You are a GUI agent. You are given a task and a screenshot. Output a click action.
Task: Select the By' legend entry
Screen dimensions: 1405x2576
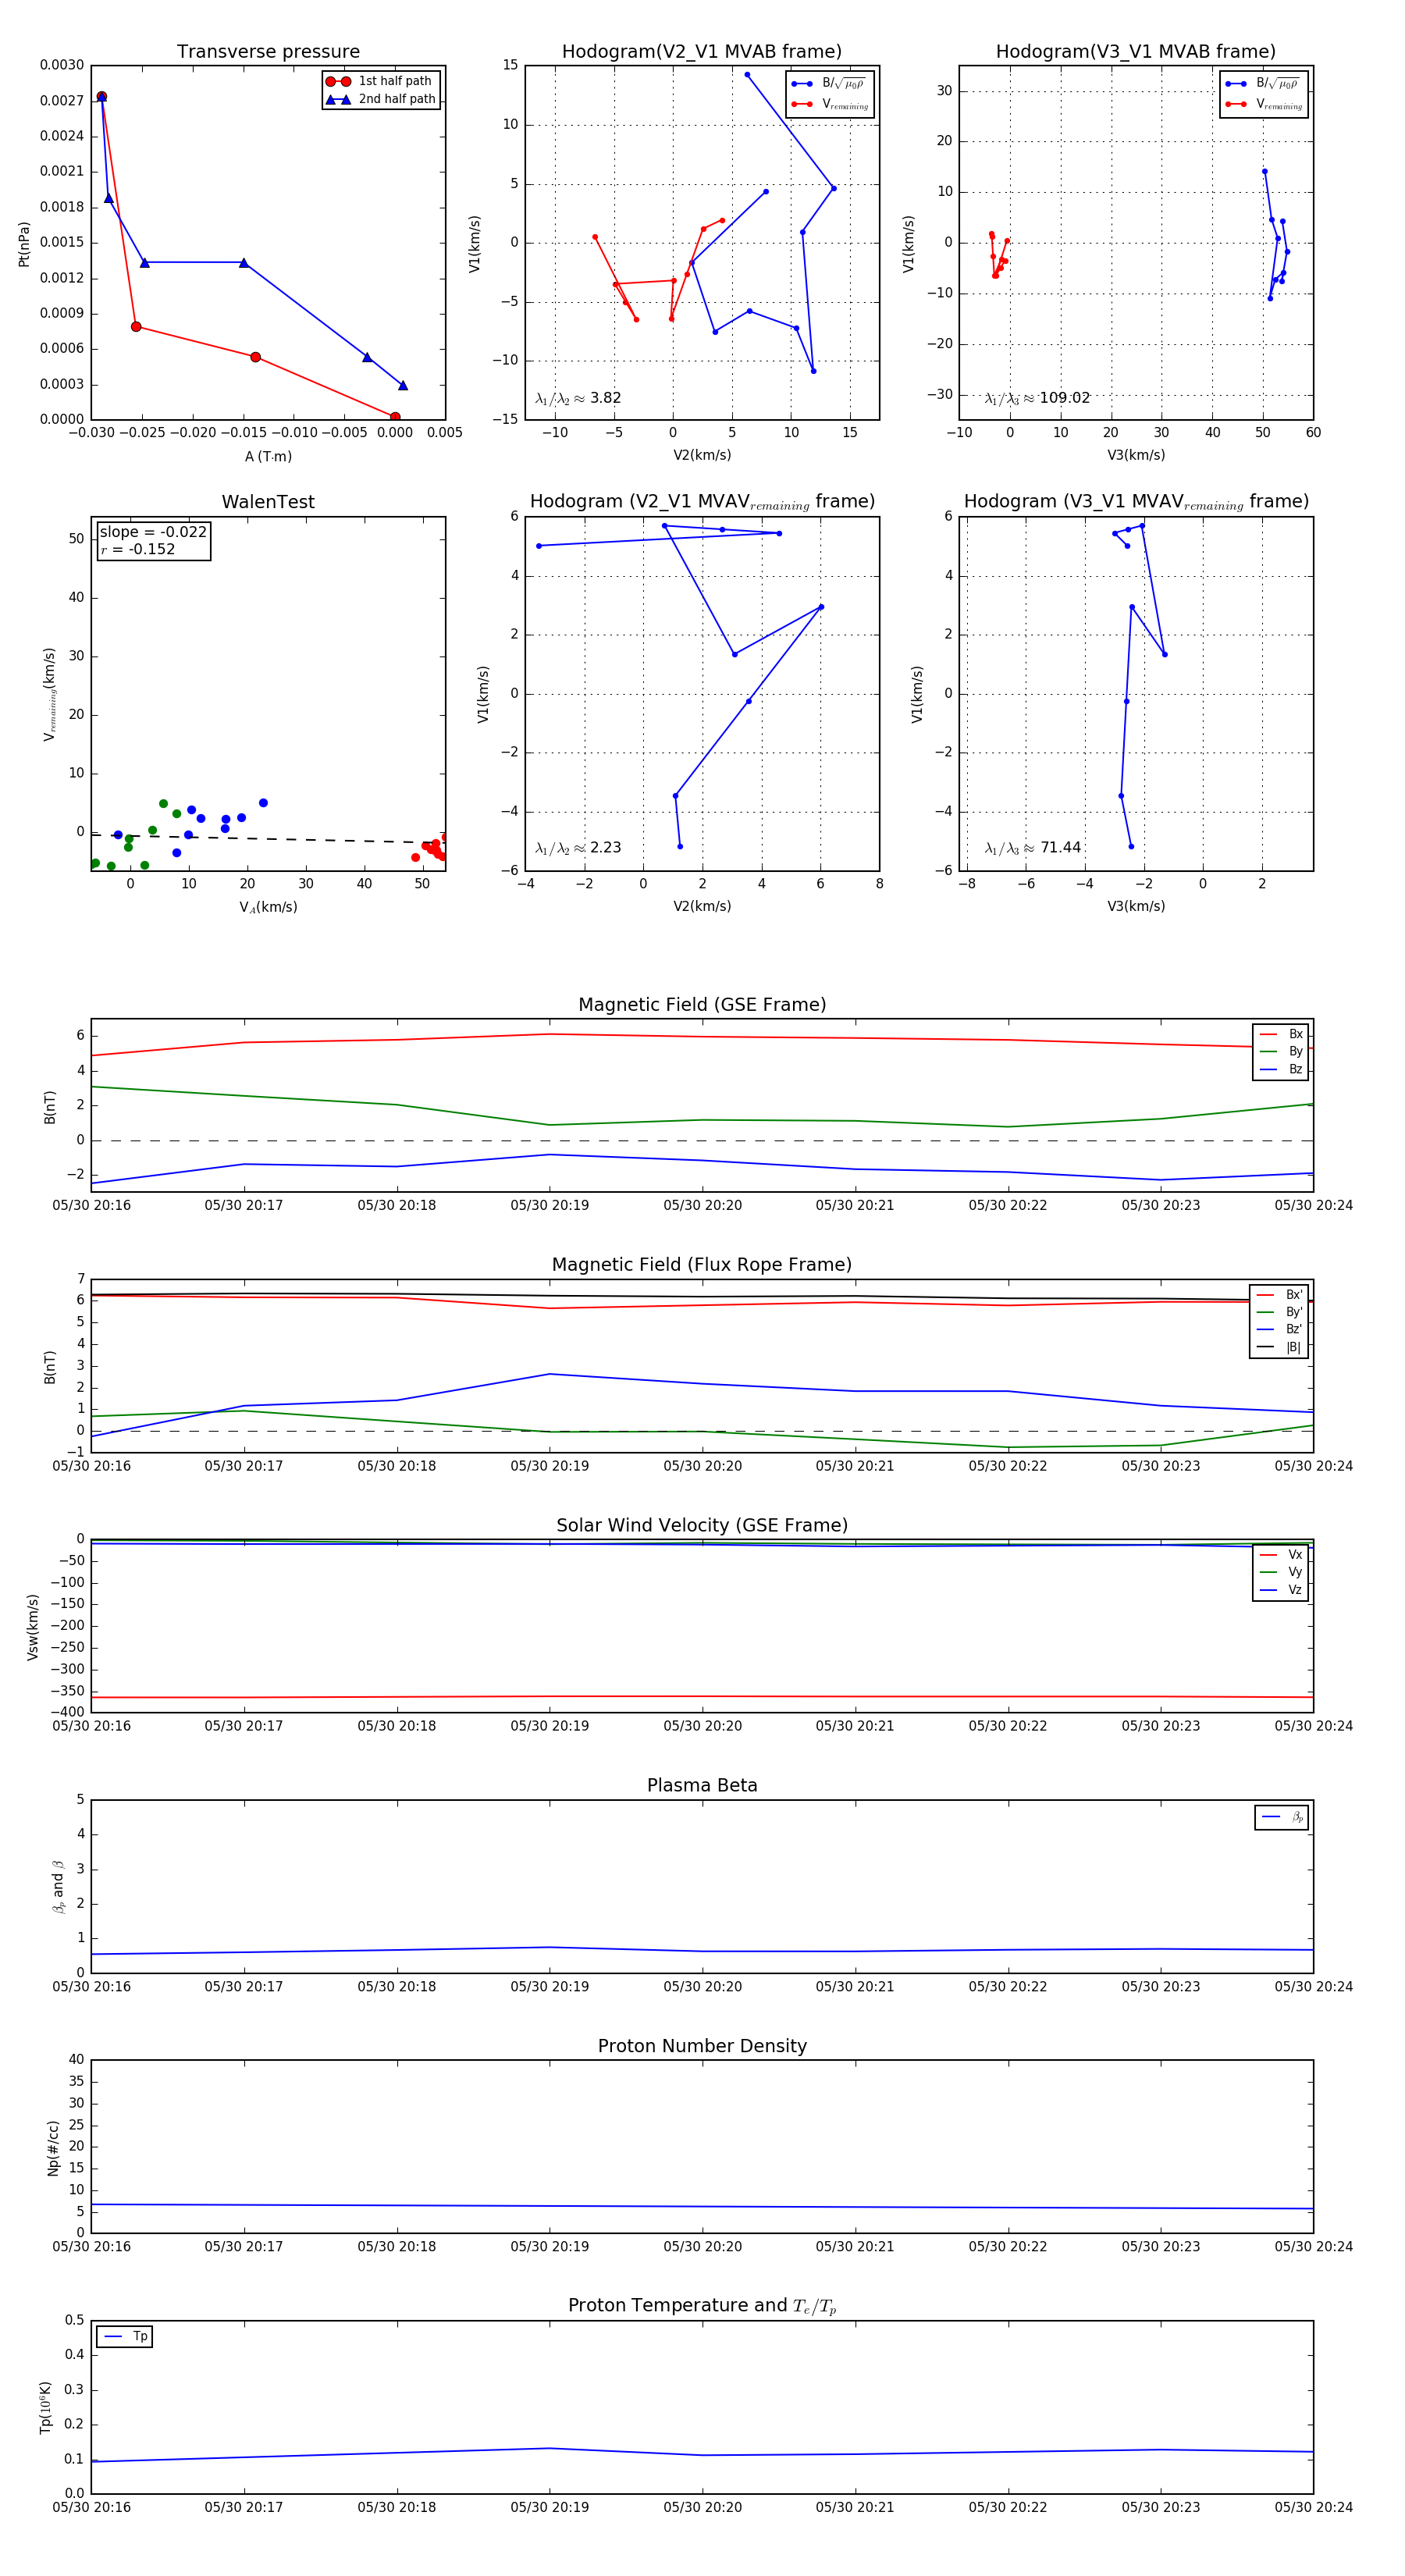[x=1279, y=1312]
